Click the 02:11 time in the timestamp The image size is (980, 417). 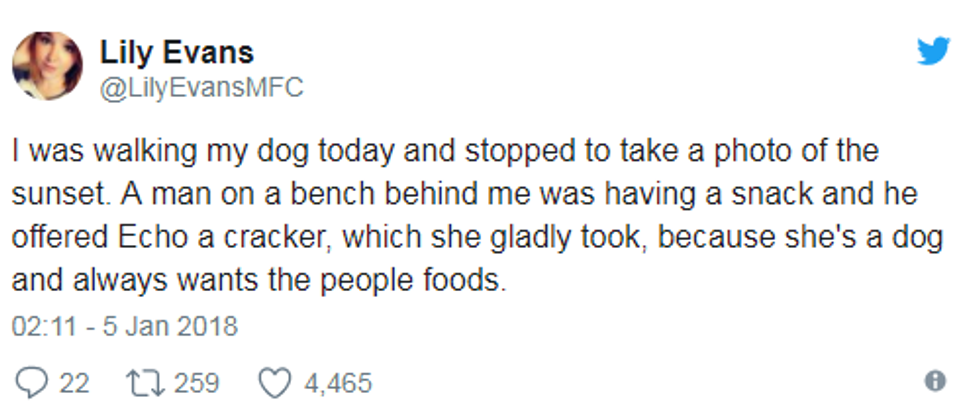coord(44,326)
